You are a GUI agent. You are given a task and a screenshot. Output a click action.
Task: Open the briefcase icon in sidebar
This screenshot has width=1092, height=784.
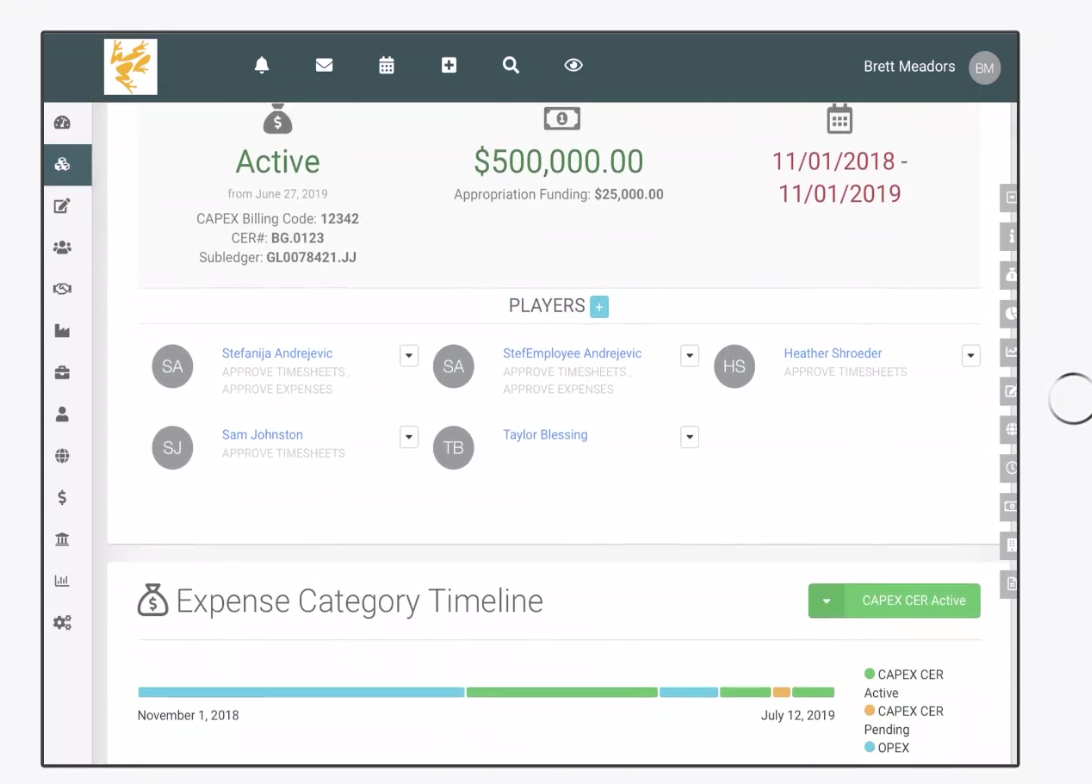click(62, 372)
